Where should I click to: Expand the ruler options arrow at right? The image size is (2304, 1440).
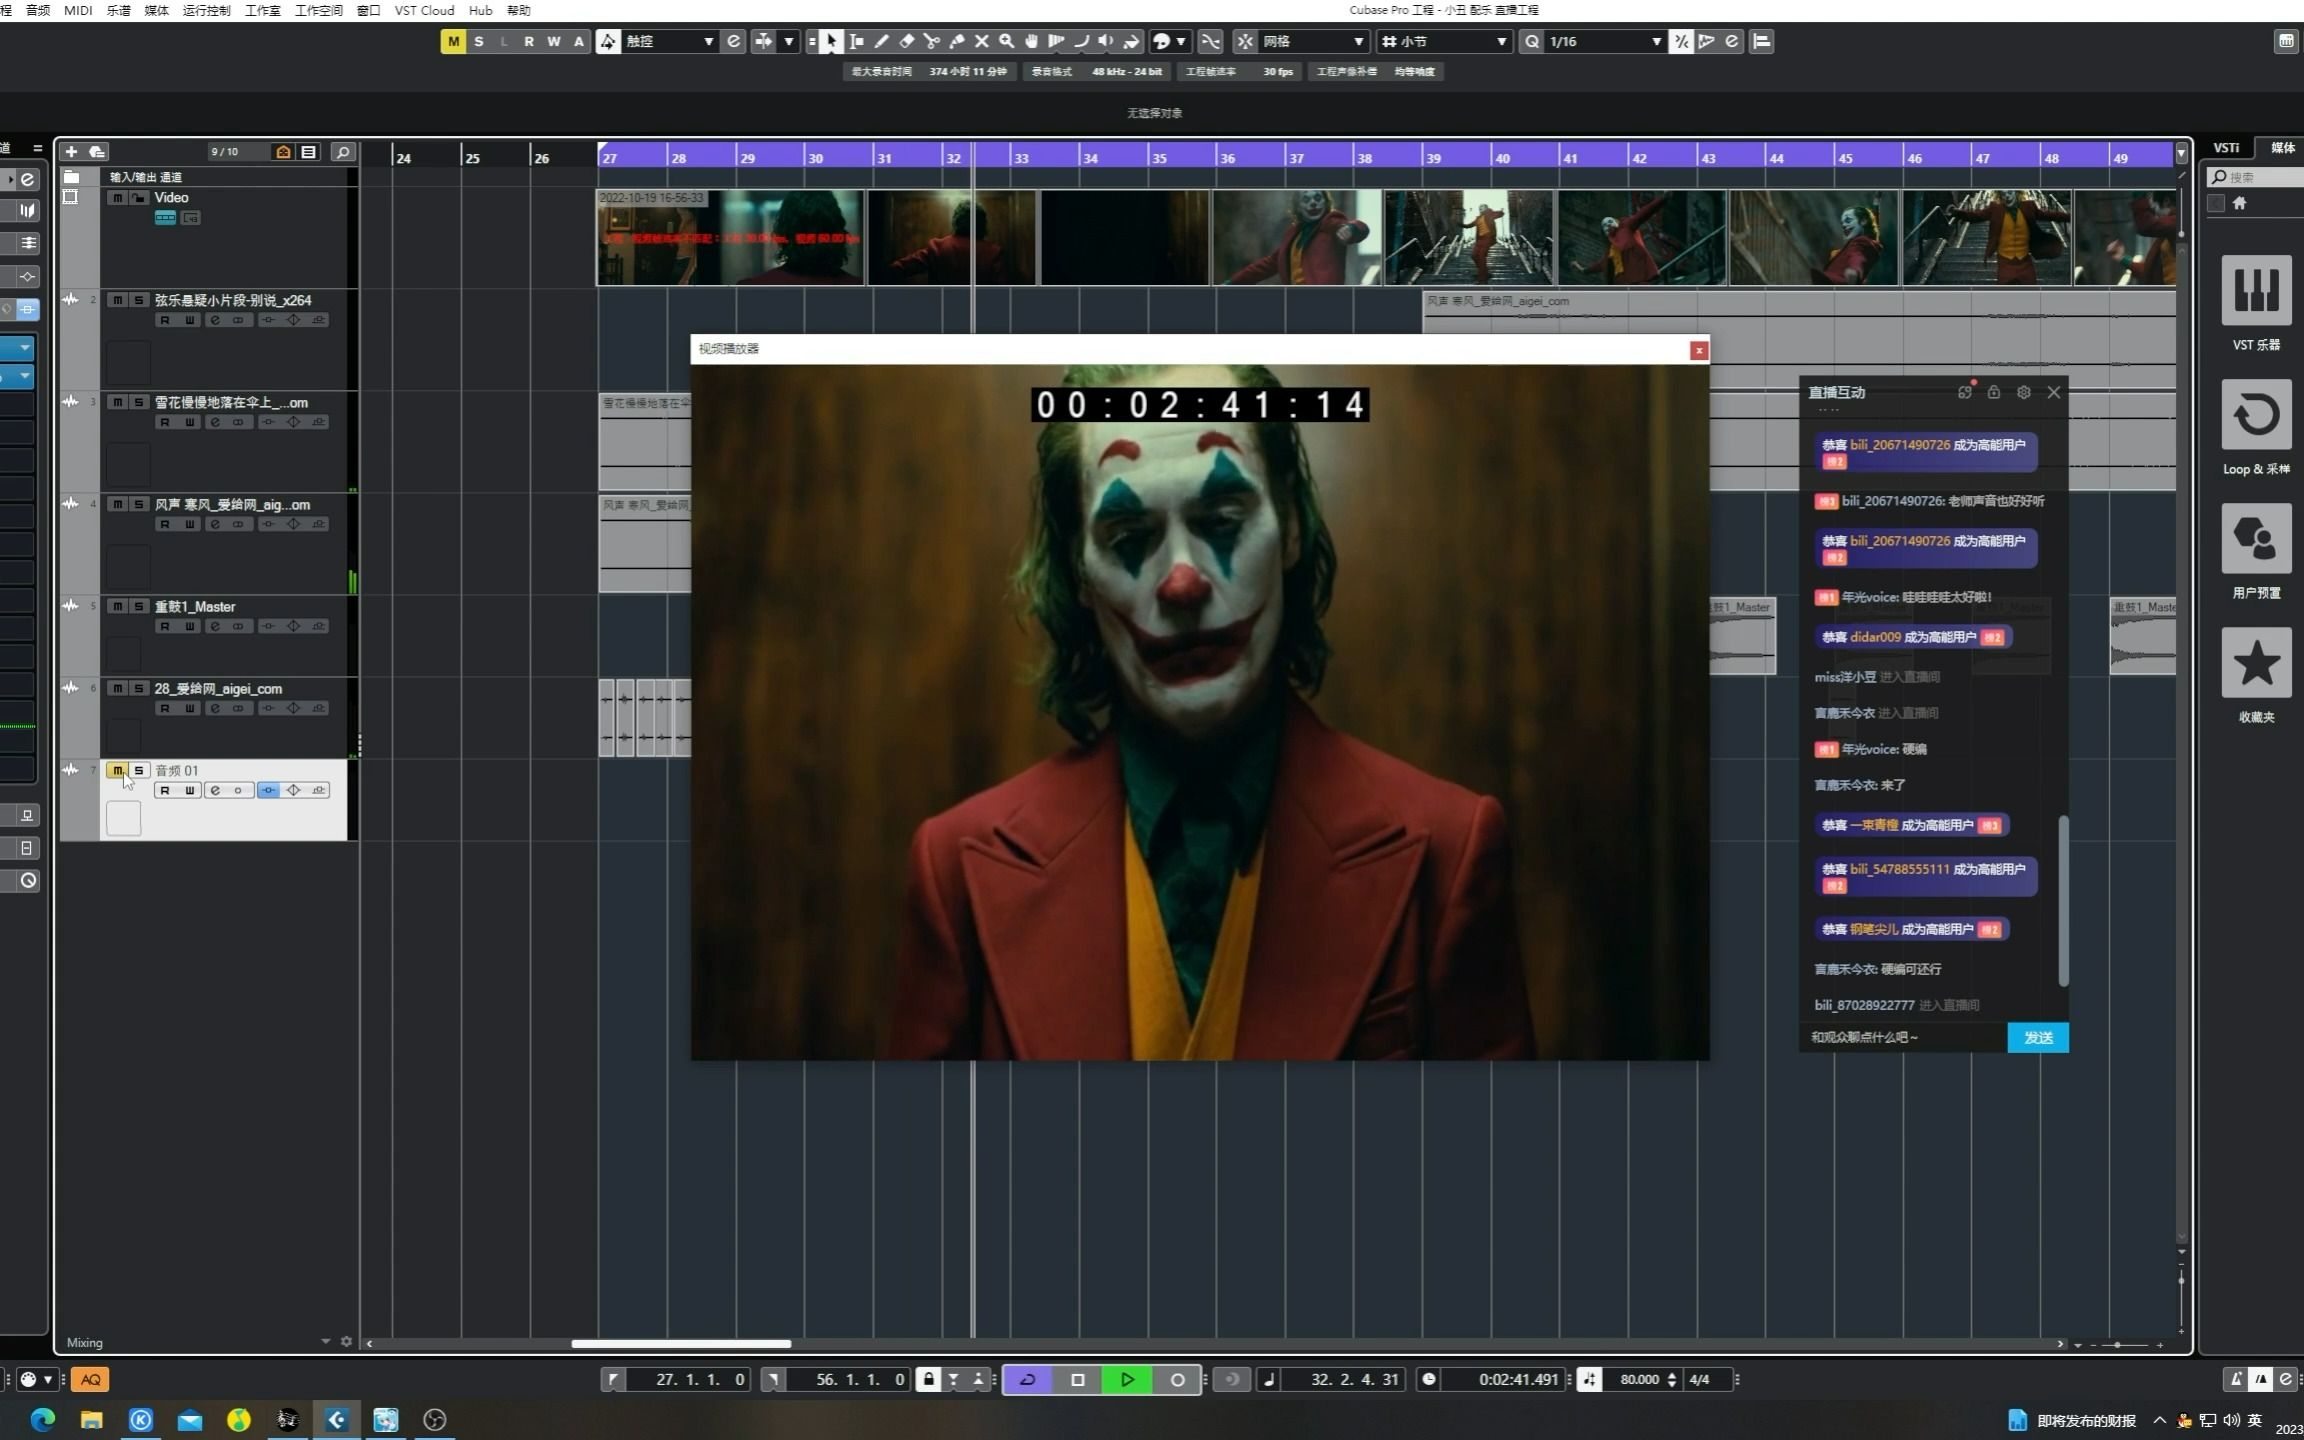[2181, 153]
